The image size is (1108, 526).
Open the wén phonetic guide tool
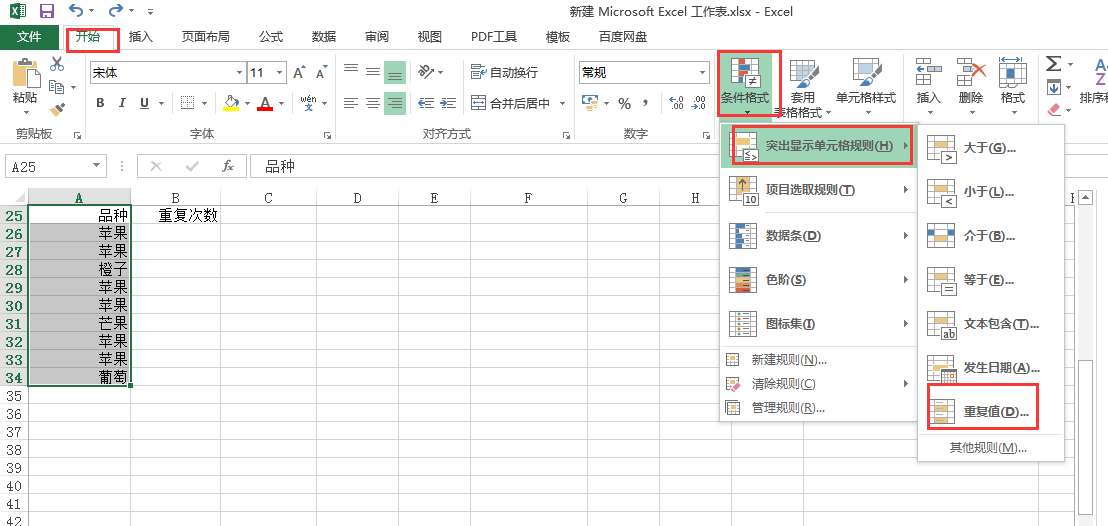(x=308, y=103)
